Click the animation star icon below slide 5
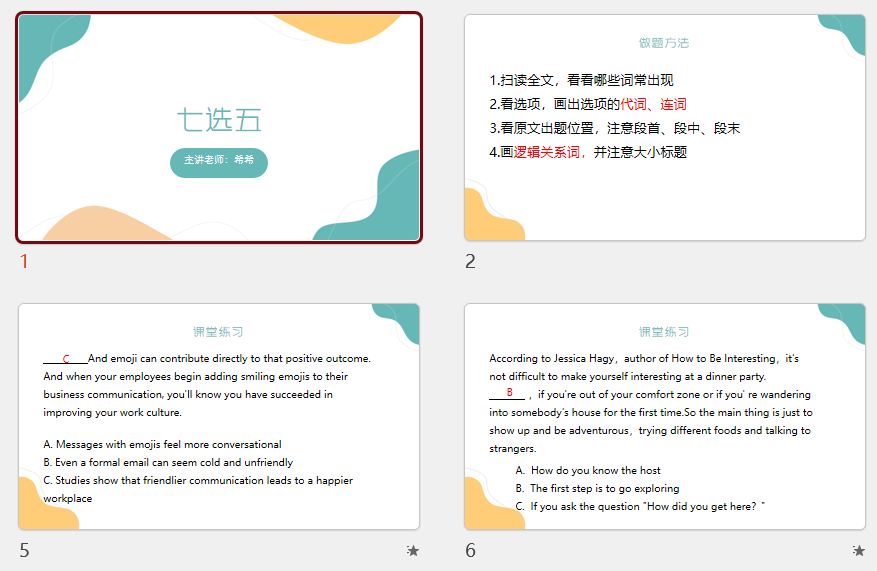This screenshot has height=571, width=877. (x=413, y=550)
